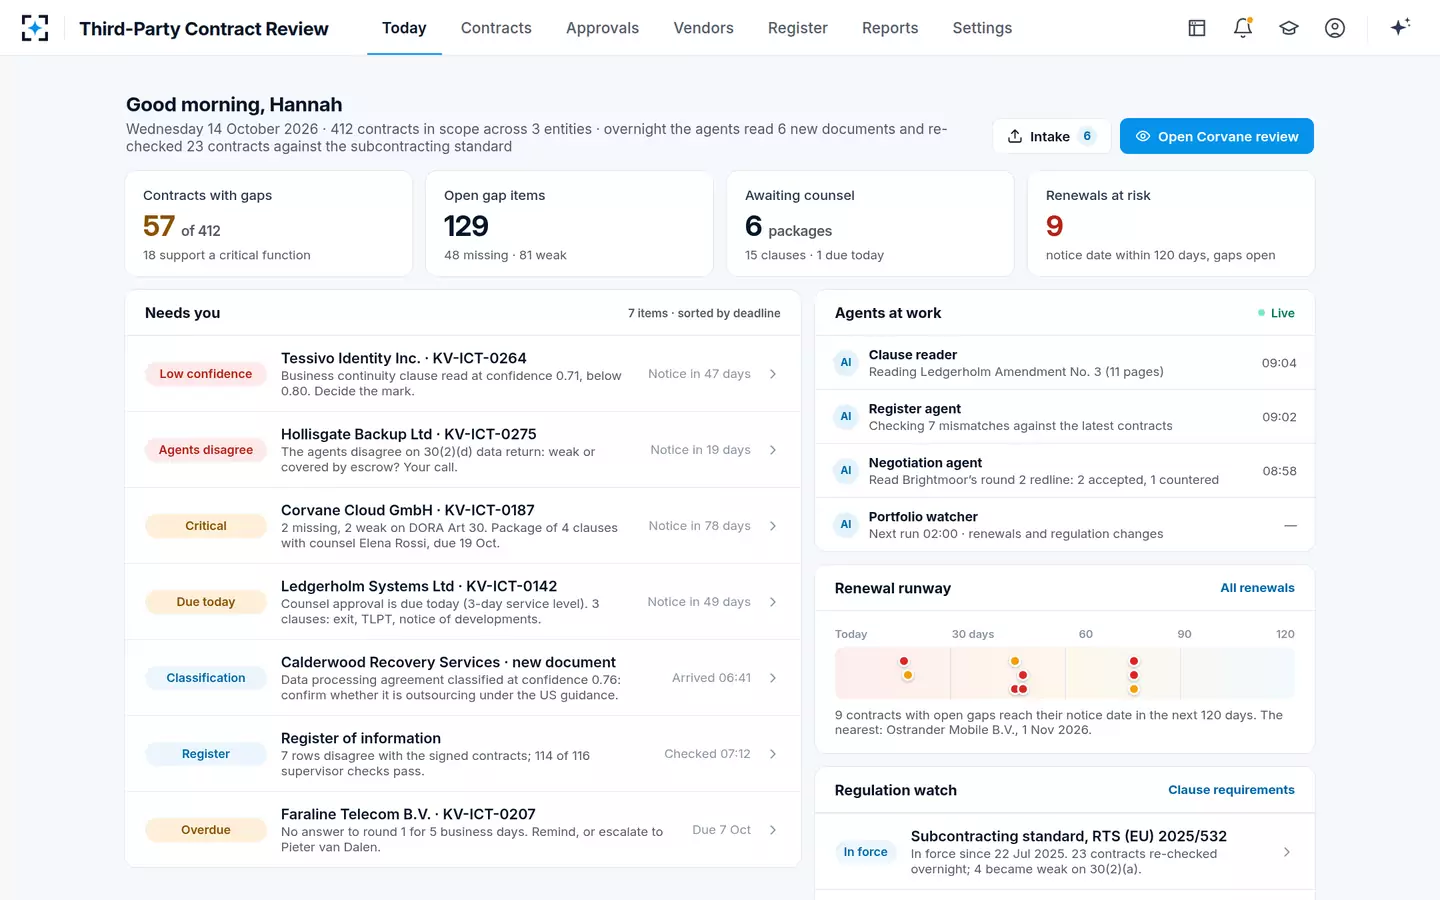Screen dimensions: 1440x900
Task: Click the AI avatar beside Clause reader
Action: [846, 363]
